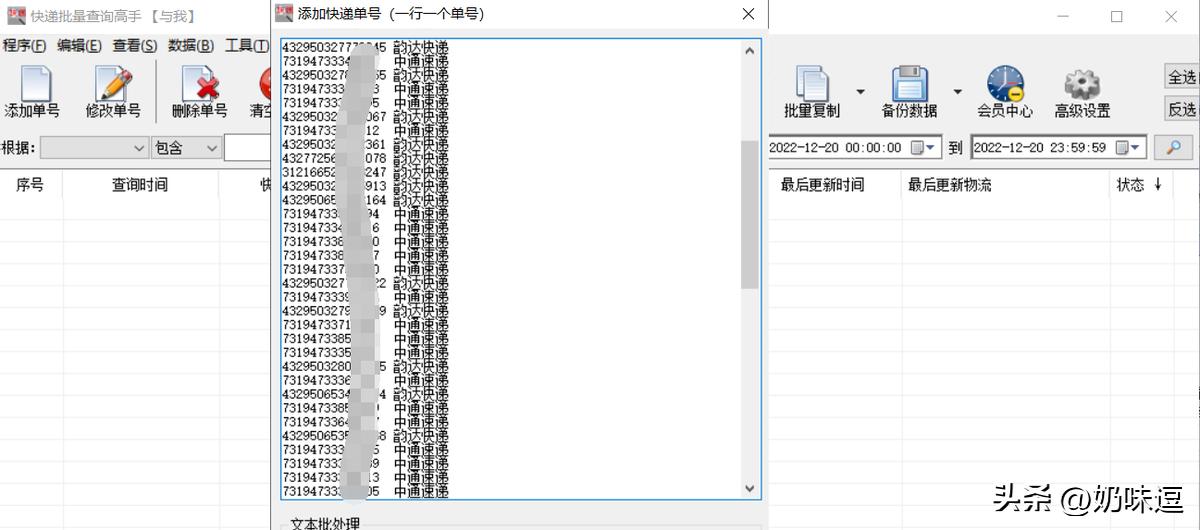Click the main window title bar app icon
Image resolution: width=1200 pixels, height=530 pixels.
(16, 16)
